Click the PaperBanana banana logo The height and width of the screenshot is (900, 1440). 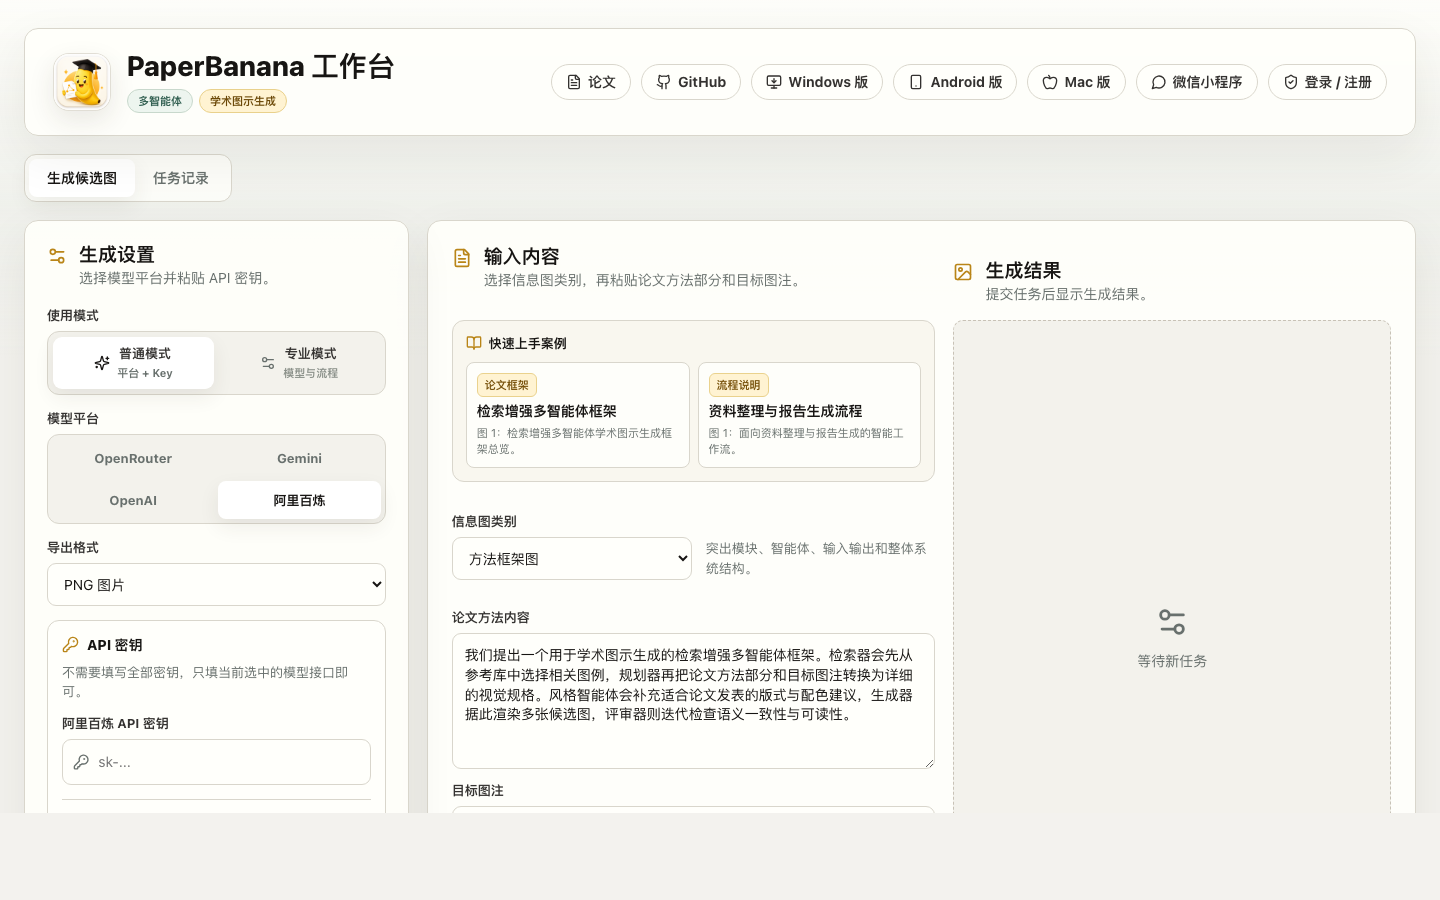coord(82,82)
